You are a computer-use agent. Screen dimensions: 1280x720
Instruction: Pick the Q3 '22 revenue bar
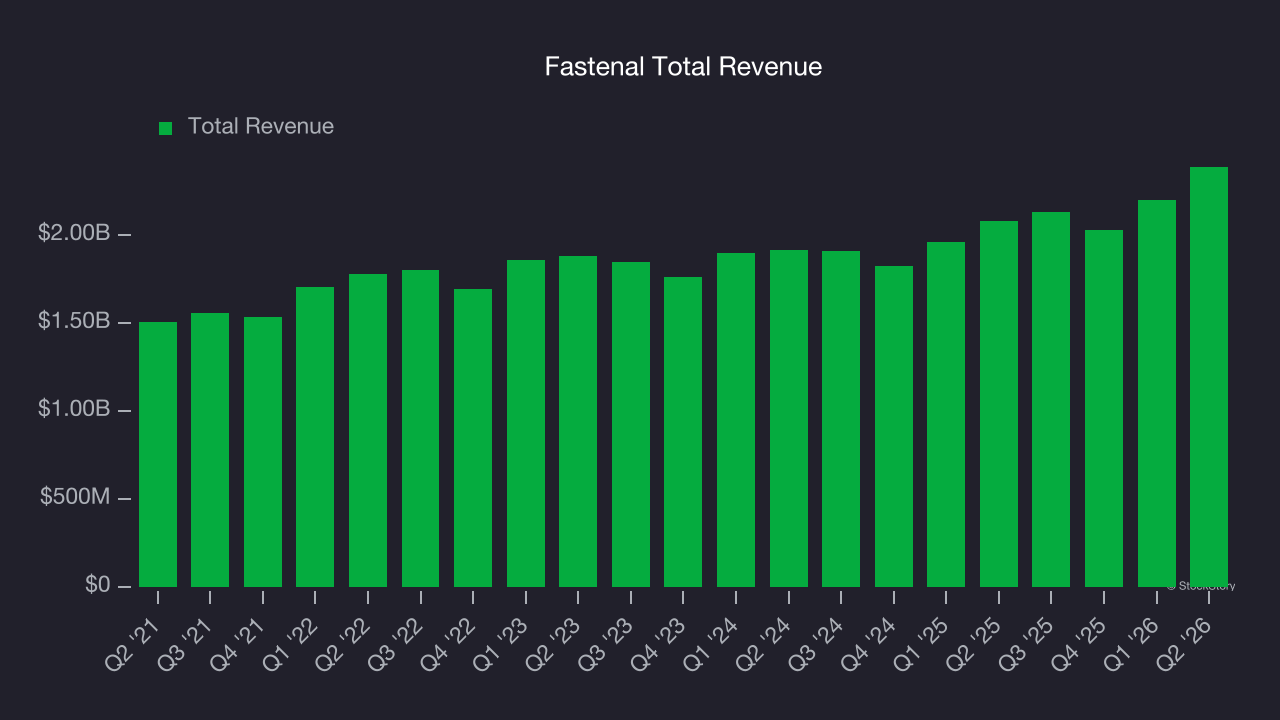(x=421, y=428)
